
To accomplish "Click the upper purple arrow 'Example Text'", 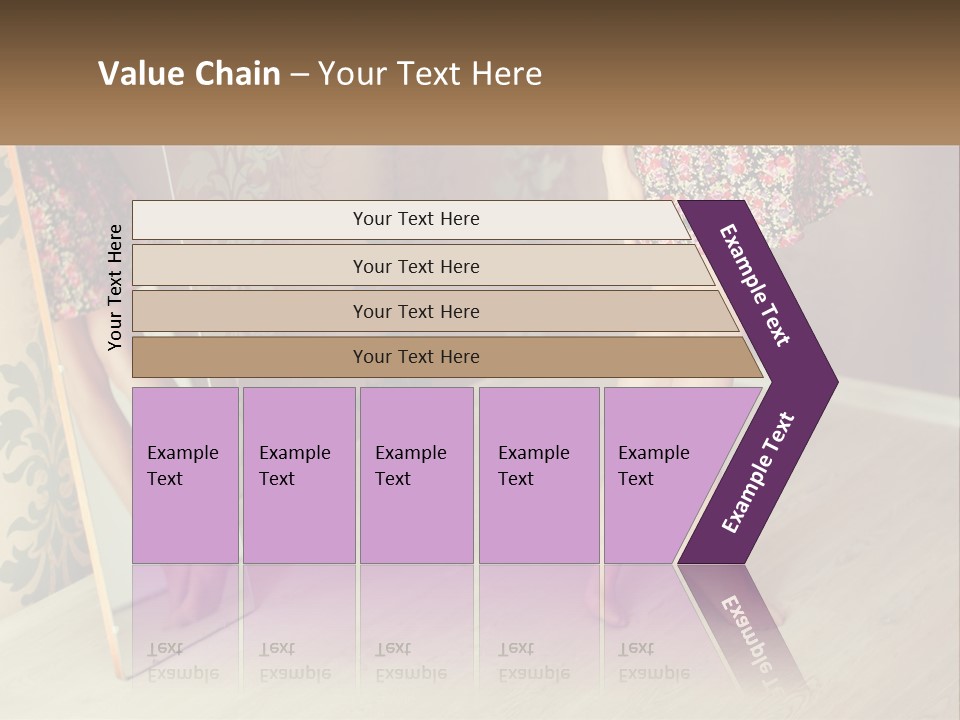I will coord(754,285).
